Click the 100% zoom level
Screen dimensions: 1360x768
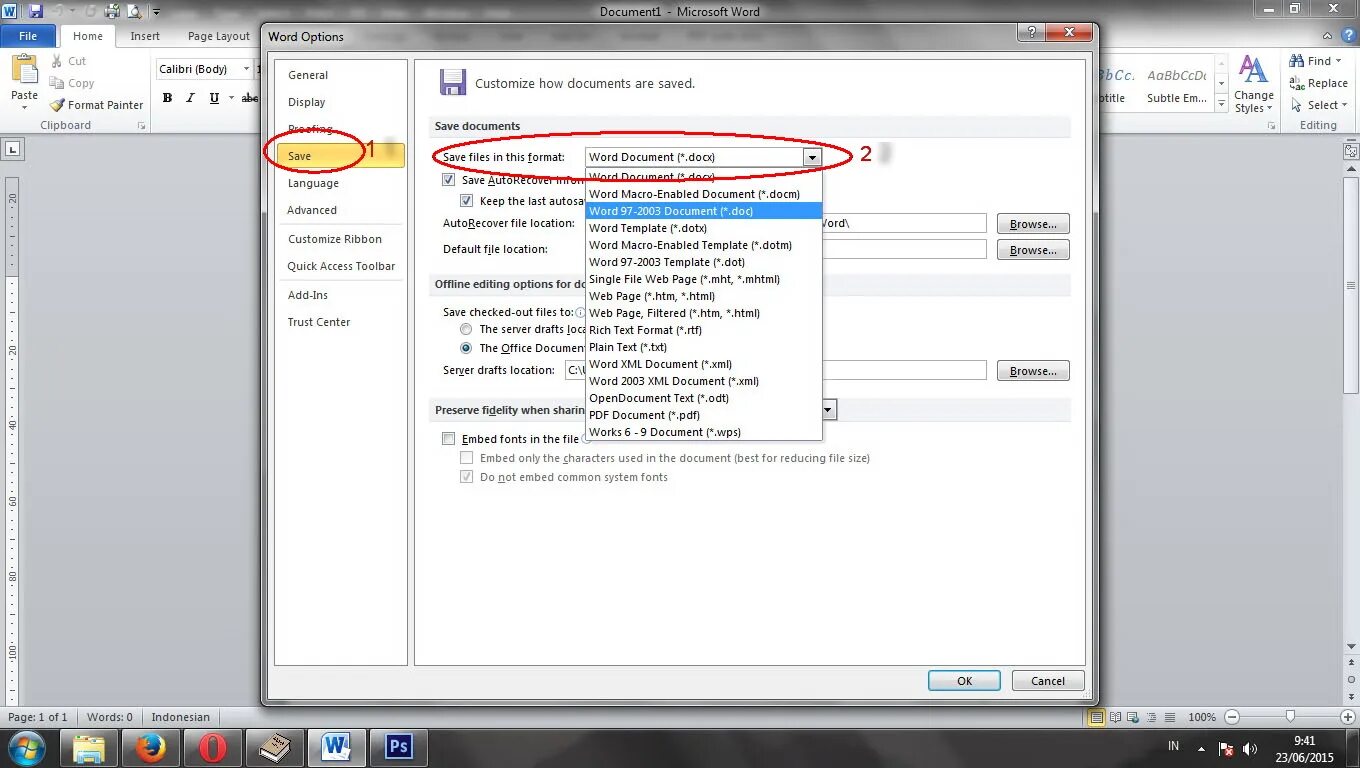1202,717
